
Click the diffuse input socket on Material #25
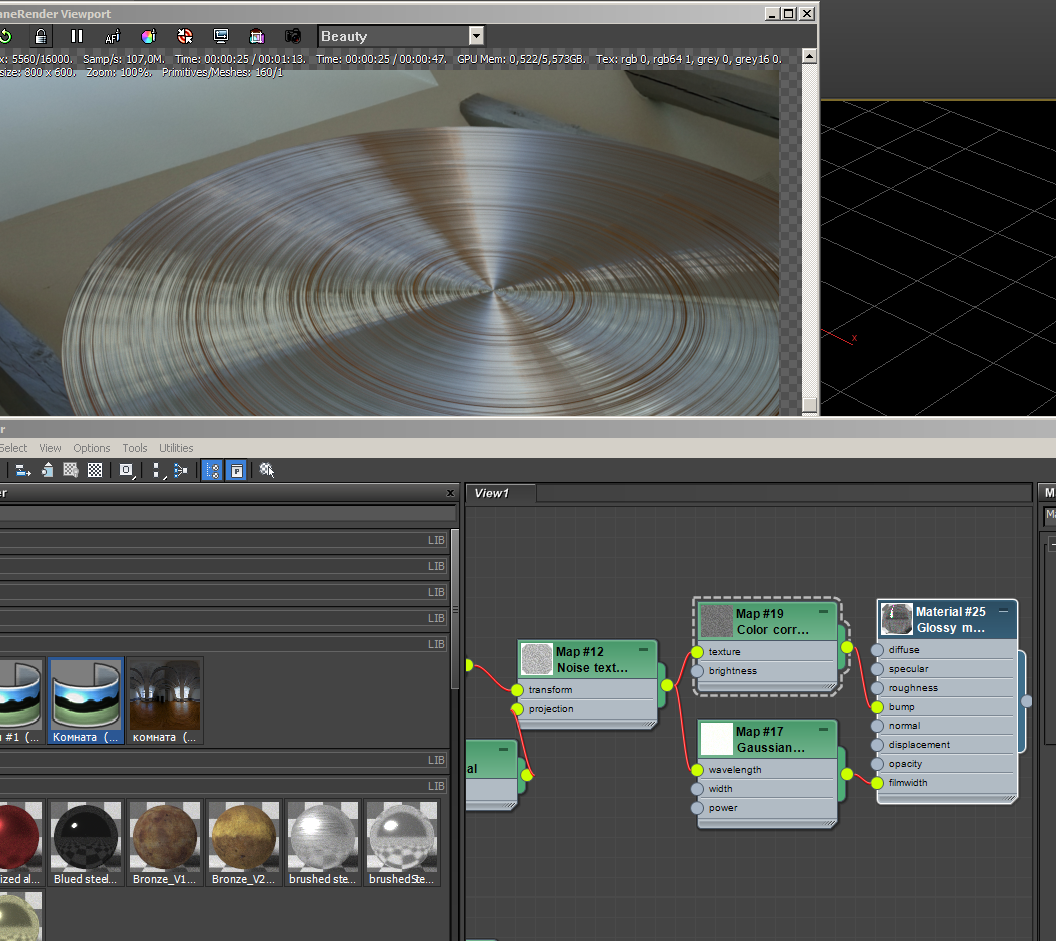pos(877,650)
